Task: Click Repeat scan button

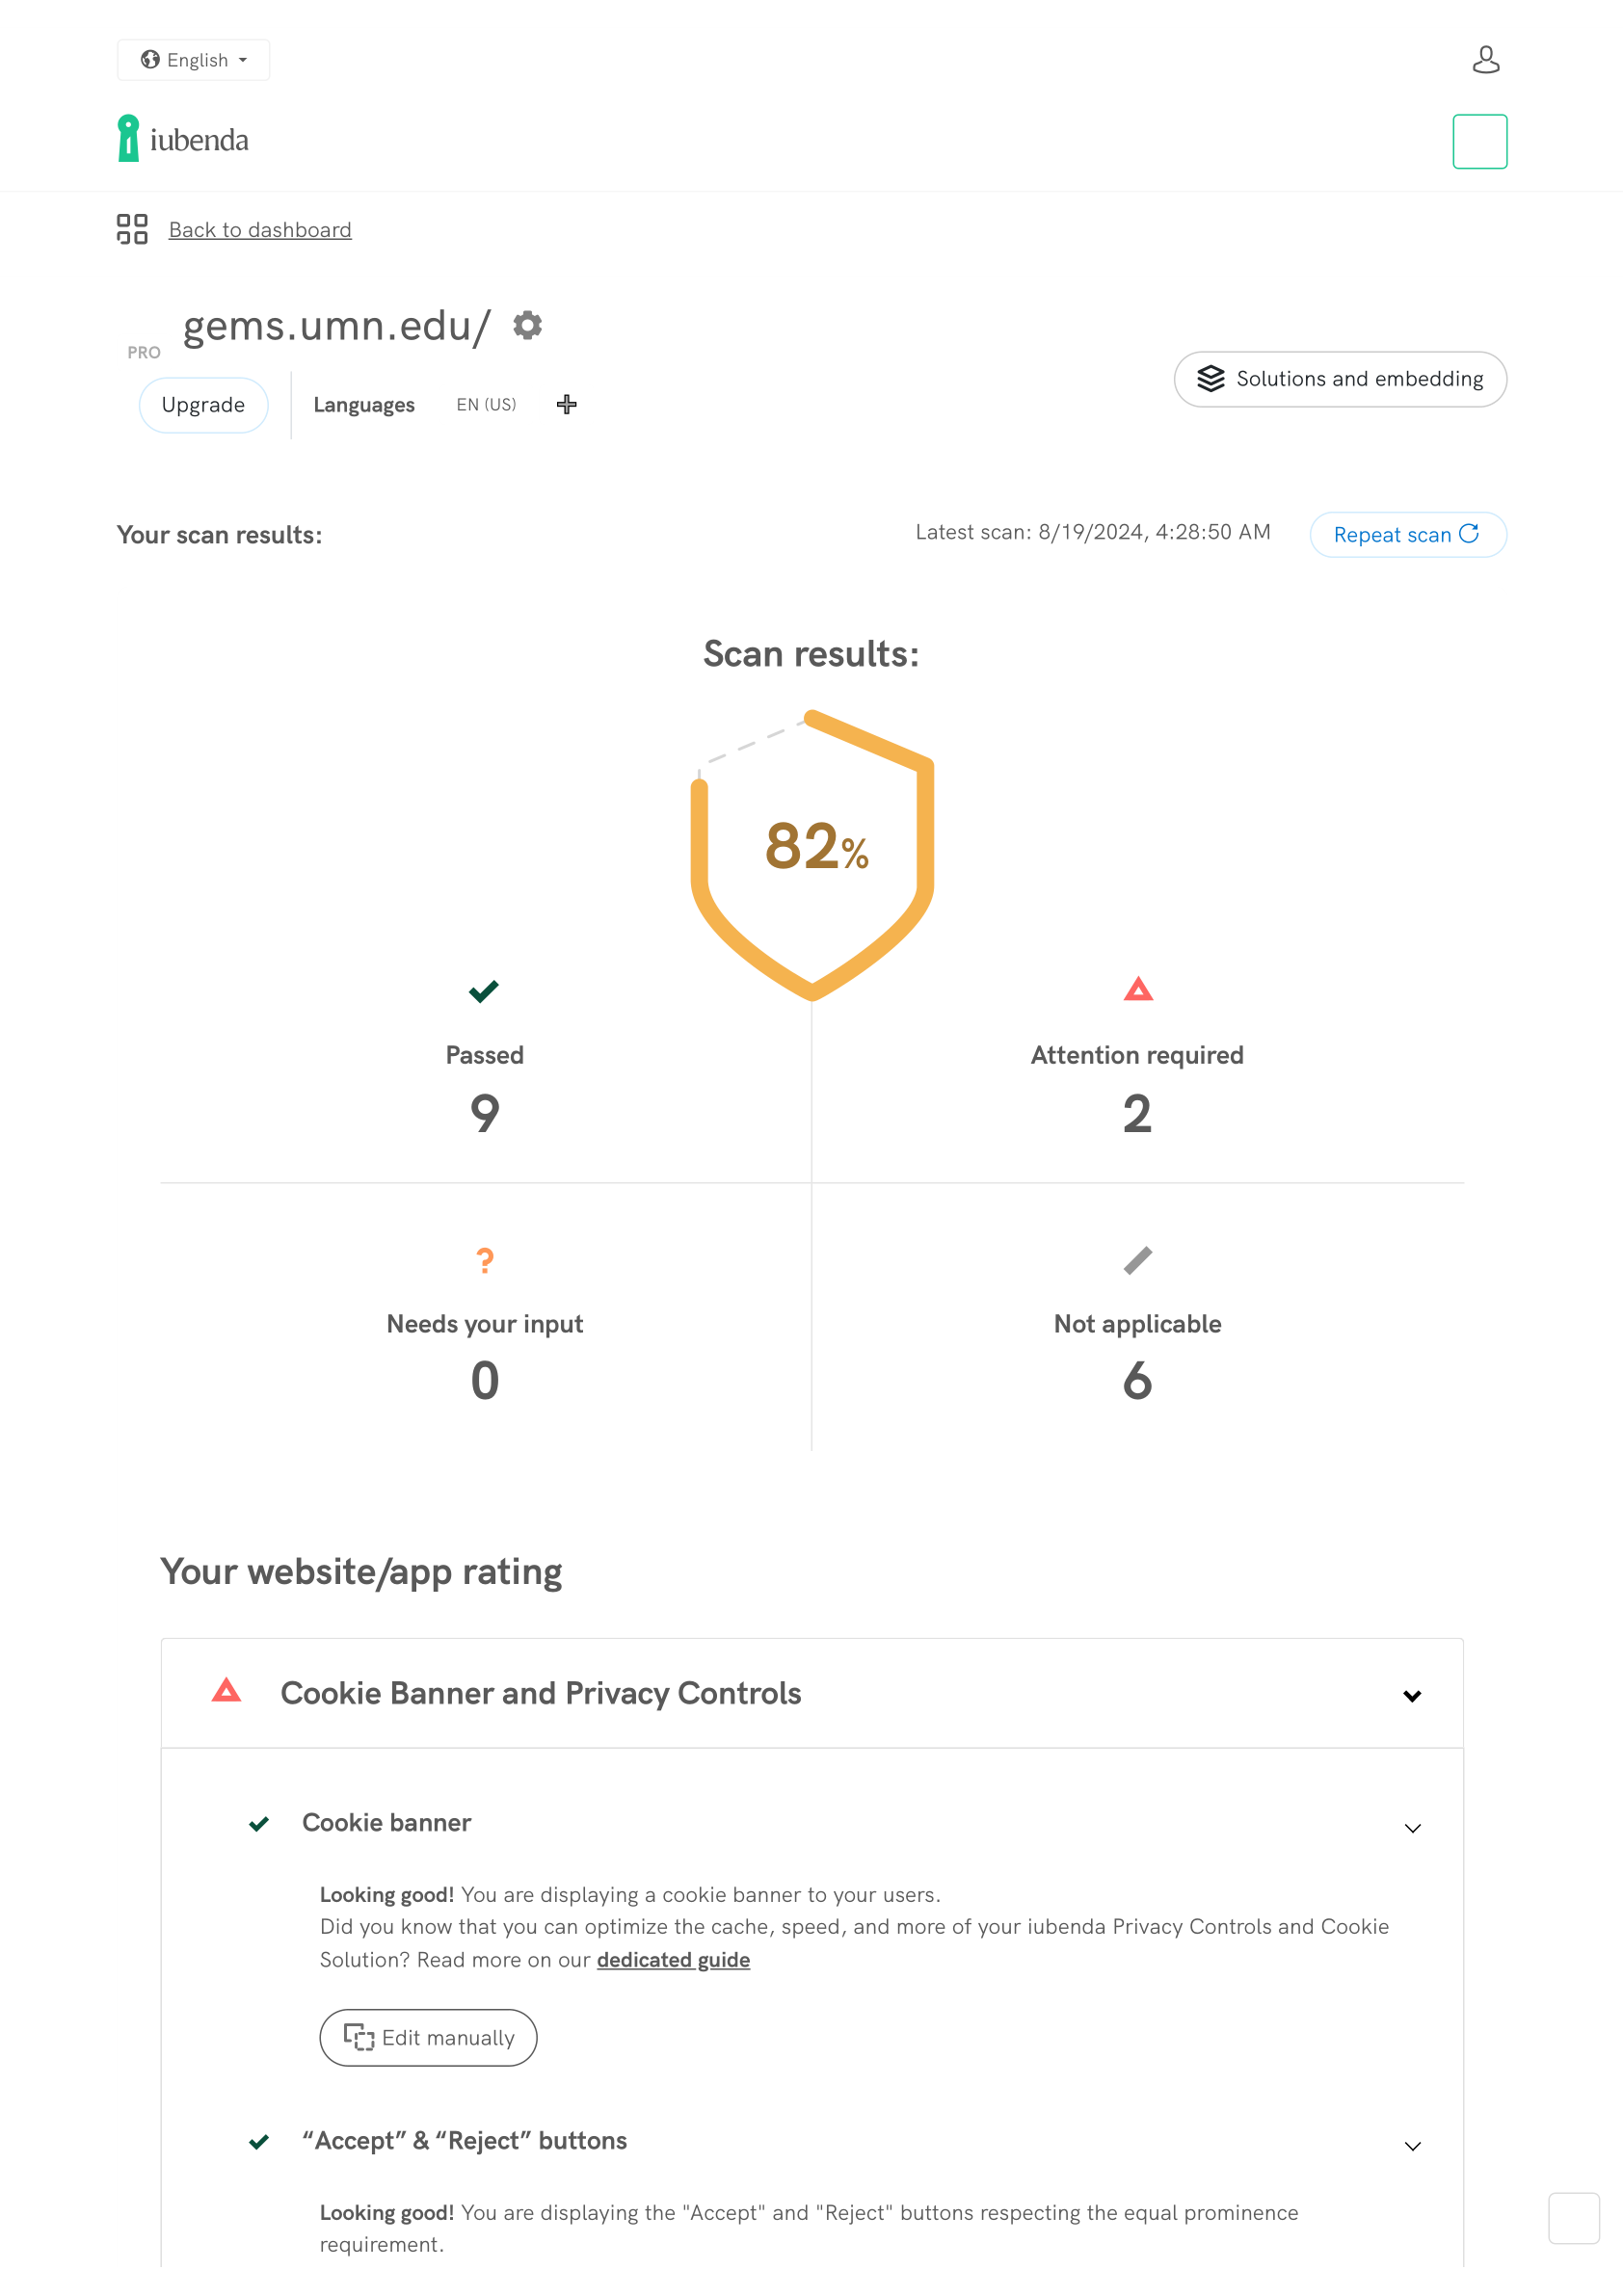Action: (x=1406, y=534)
